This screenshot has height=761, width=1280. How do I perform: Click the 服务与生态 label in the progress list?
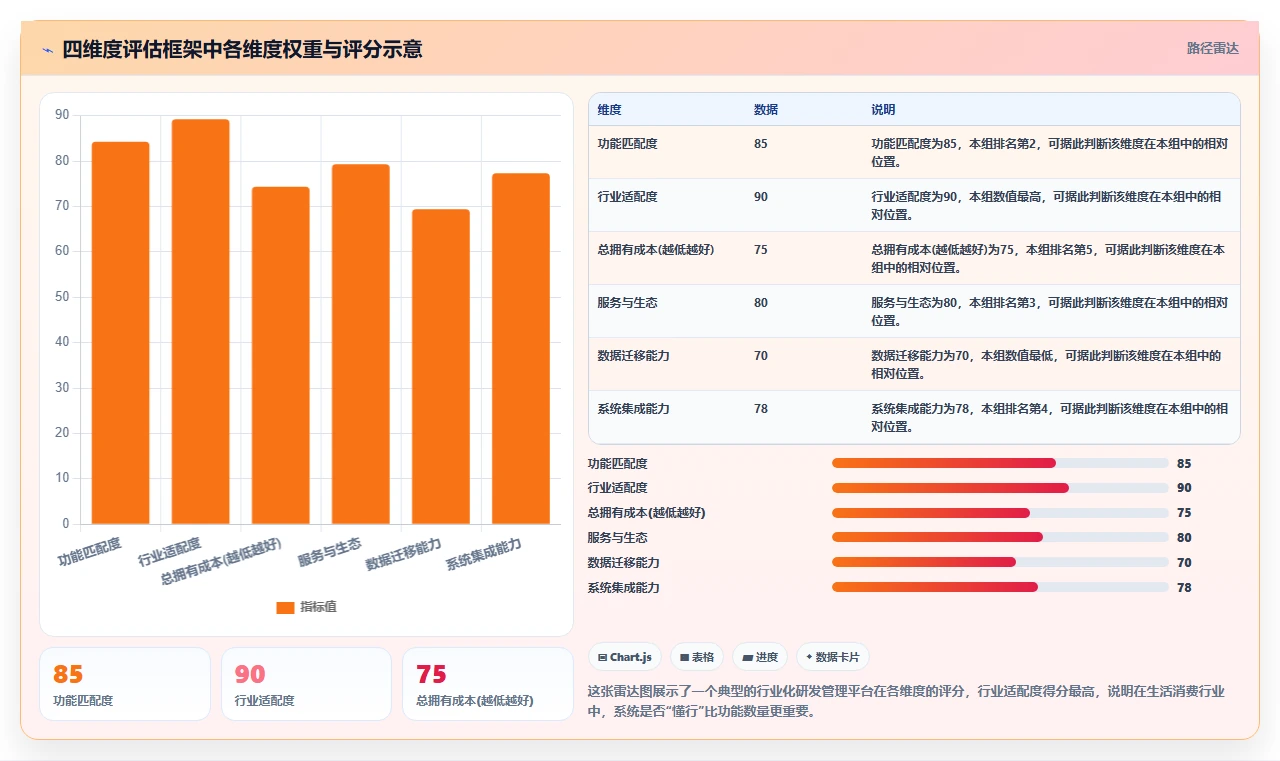coord(617,538)
